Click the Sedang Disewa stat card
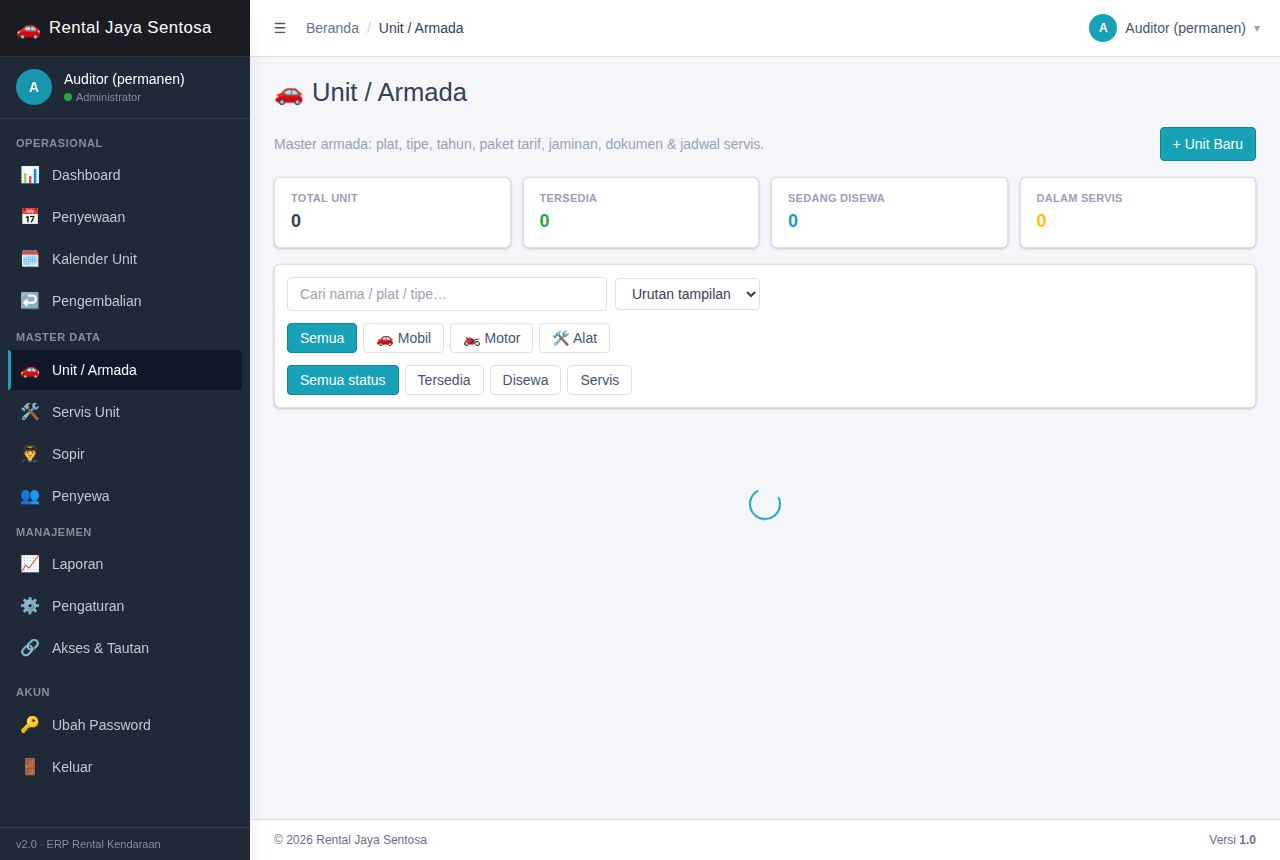The width and height of the screenshot is (1280, 860). coord(889,212)
